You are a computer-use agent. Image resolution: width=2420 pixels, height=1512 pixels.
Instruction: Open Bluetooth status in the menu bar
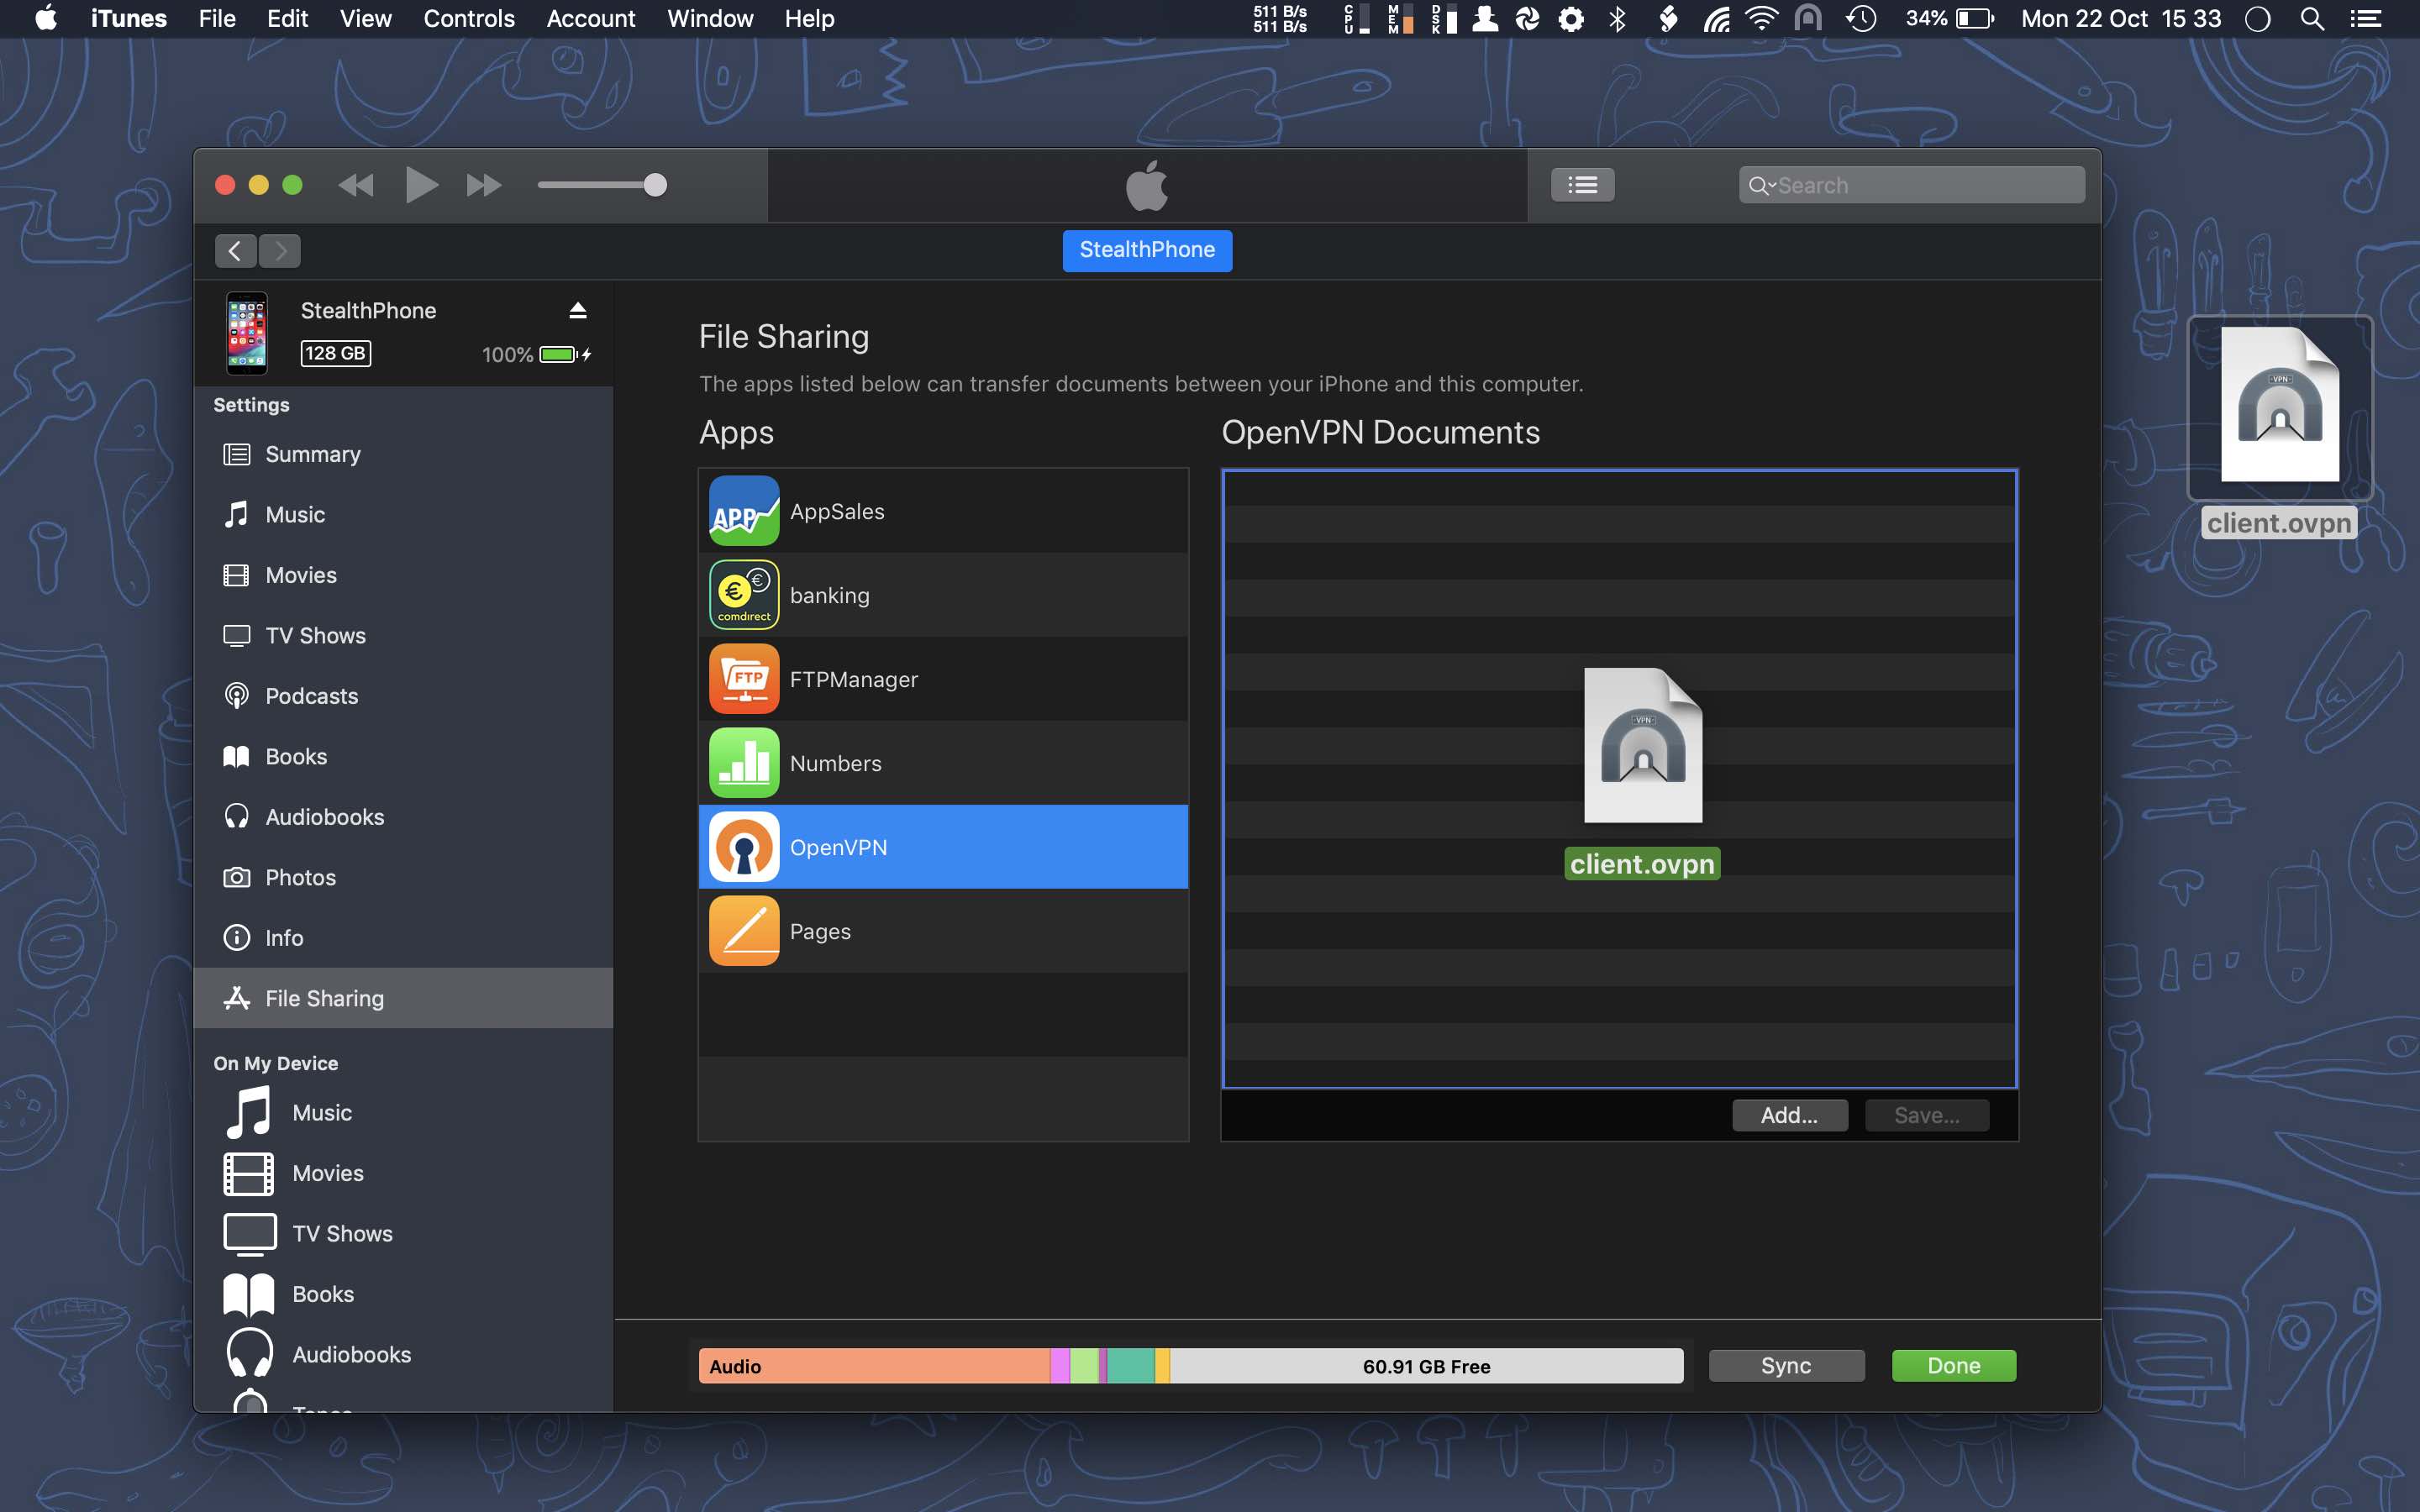click(x=1617, y=19)
